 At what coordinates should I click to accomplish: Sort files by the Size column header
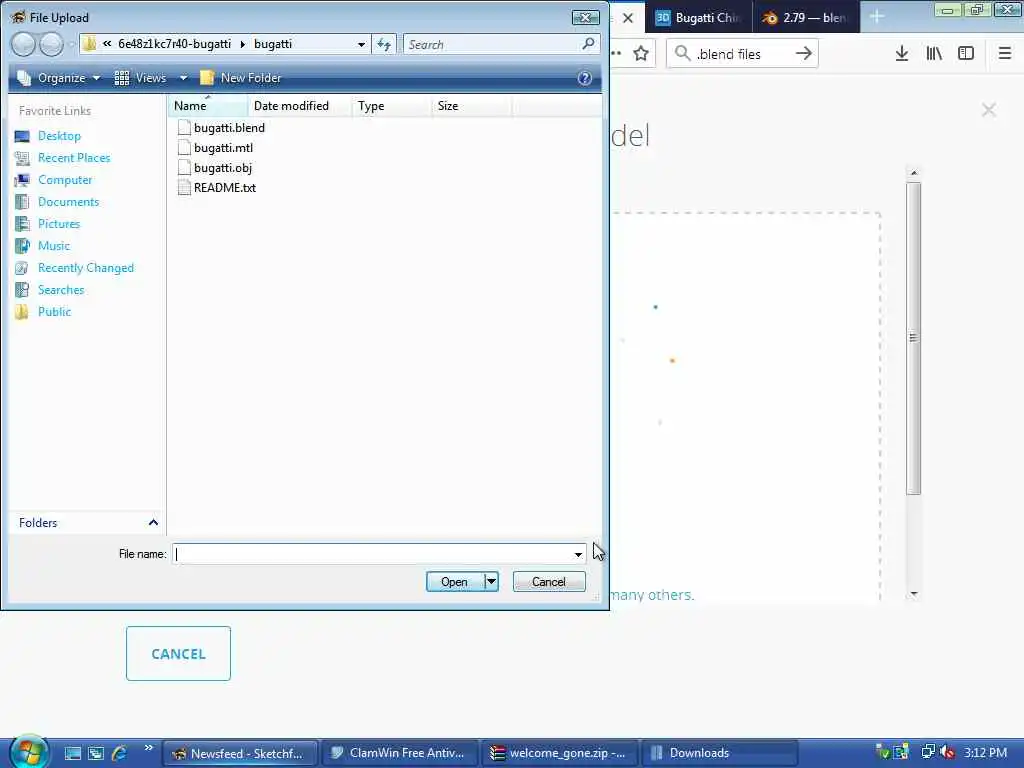pos(471,106)
